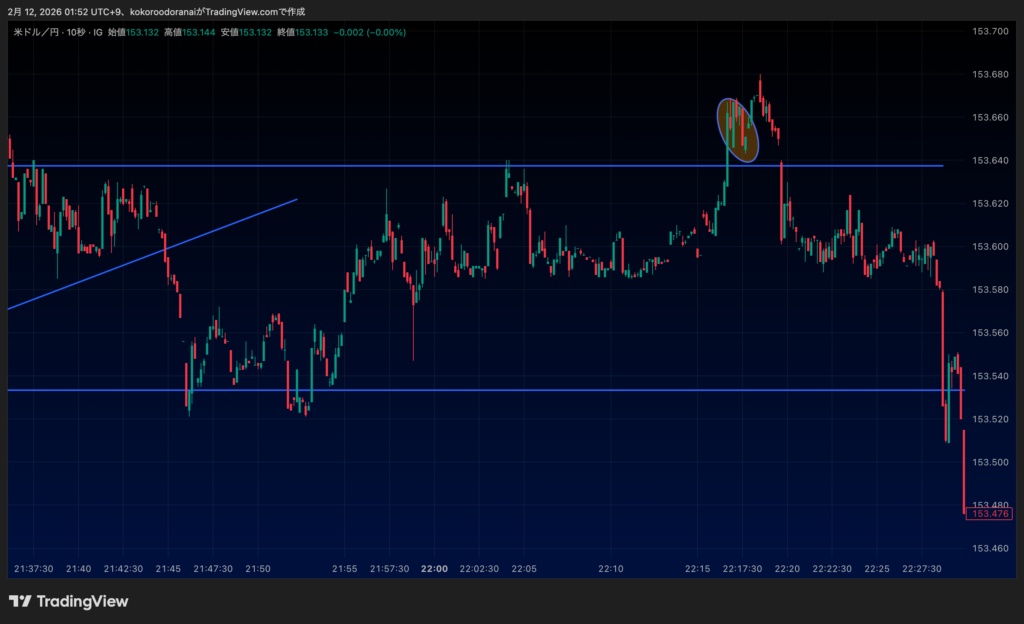Click the 米ドル/円 symbol title

(40, 32)
